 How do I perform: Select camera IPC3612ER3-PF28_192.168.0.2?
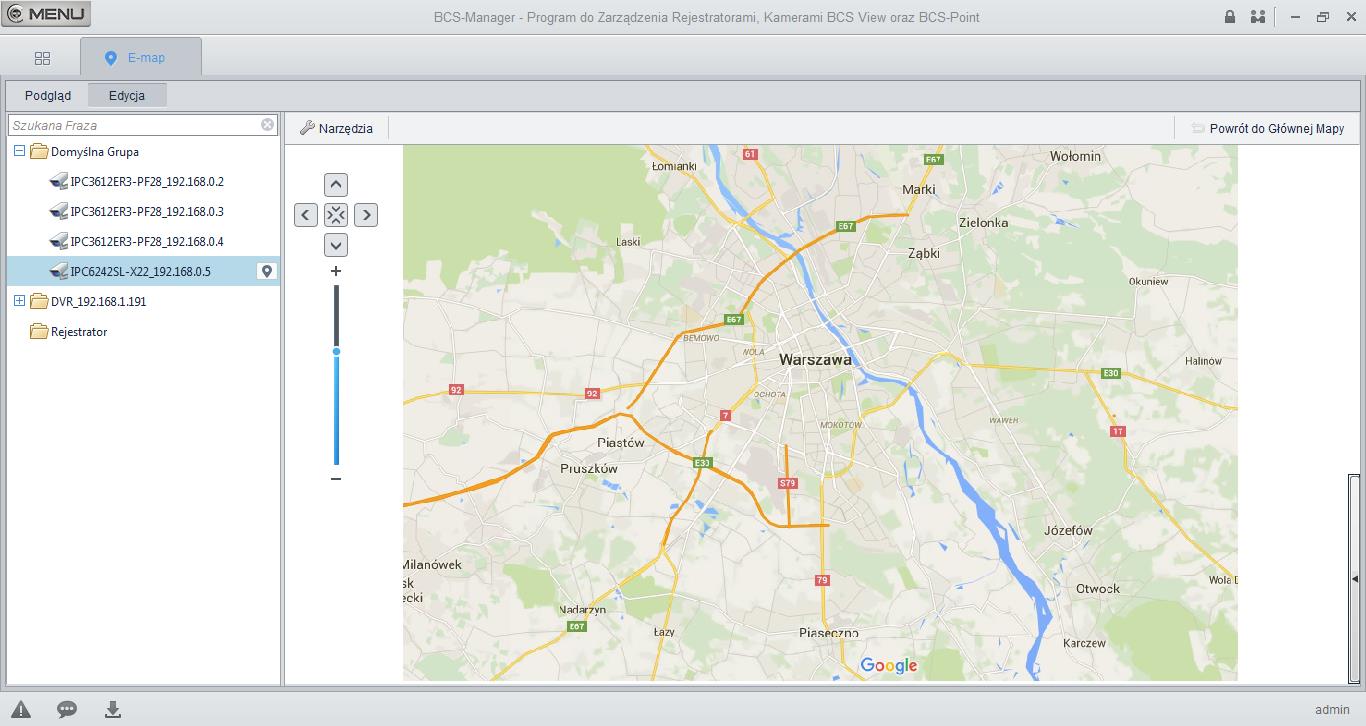pos(147,182)
